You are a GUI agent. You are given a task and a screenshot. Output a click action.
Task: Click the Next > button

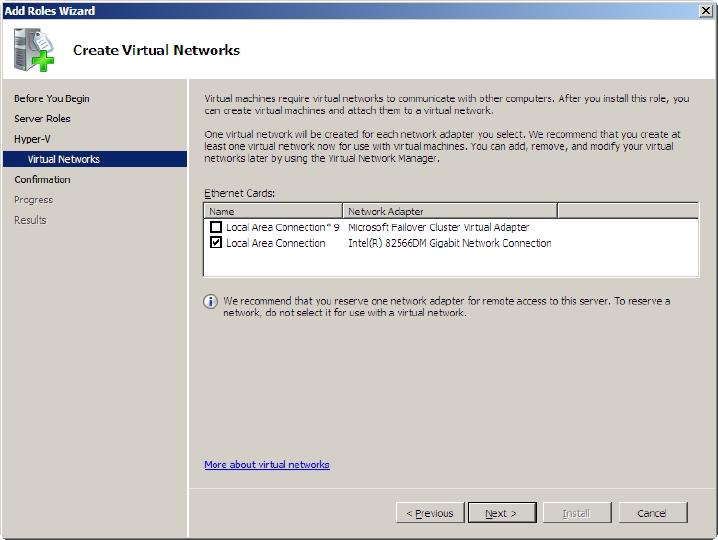502,513
